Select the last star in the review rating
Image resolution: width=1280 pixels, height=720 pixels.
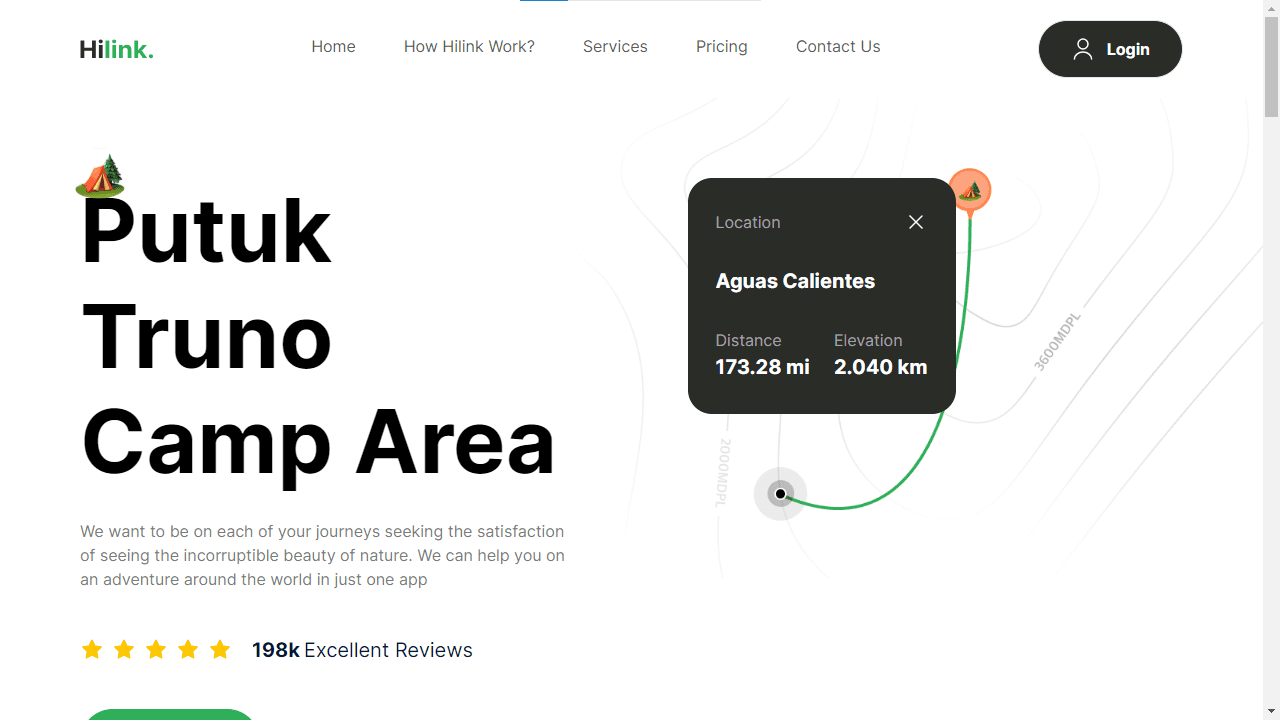(x=220, y=649)
